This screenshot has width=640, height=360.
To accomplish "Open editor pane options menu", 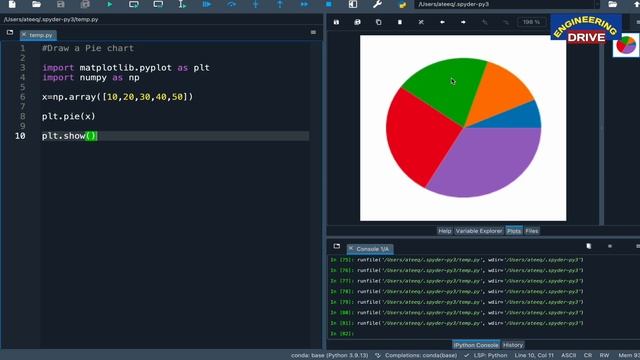I will pos(313,32).
